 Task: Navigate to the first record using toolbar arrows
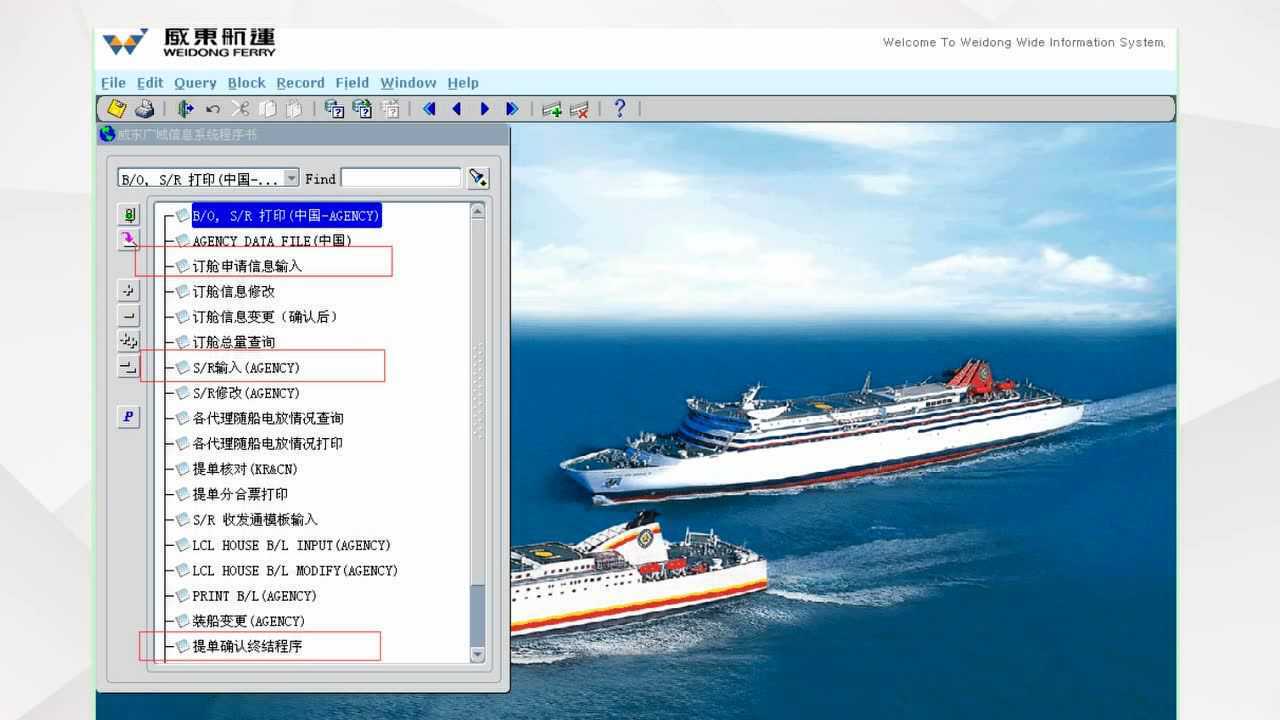[x=428, y=108]
